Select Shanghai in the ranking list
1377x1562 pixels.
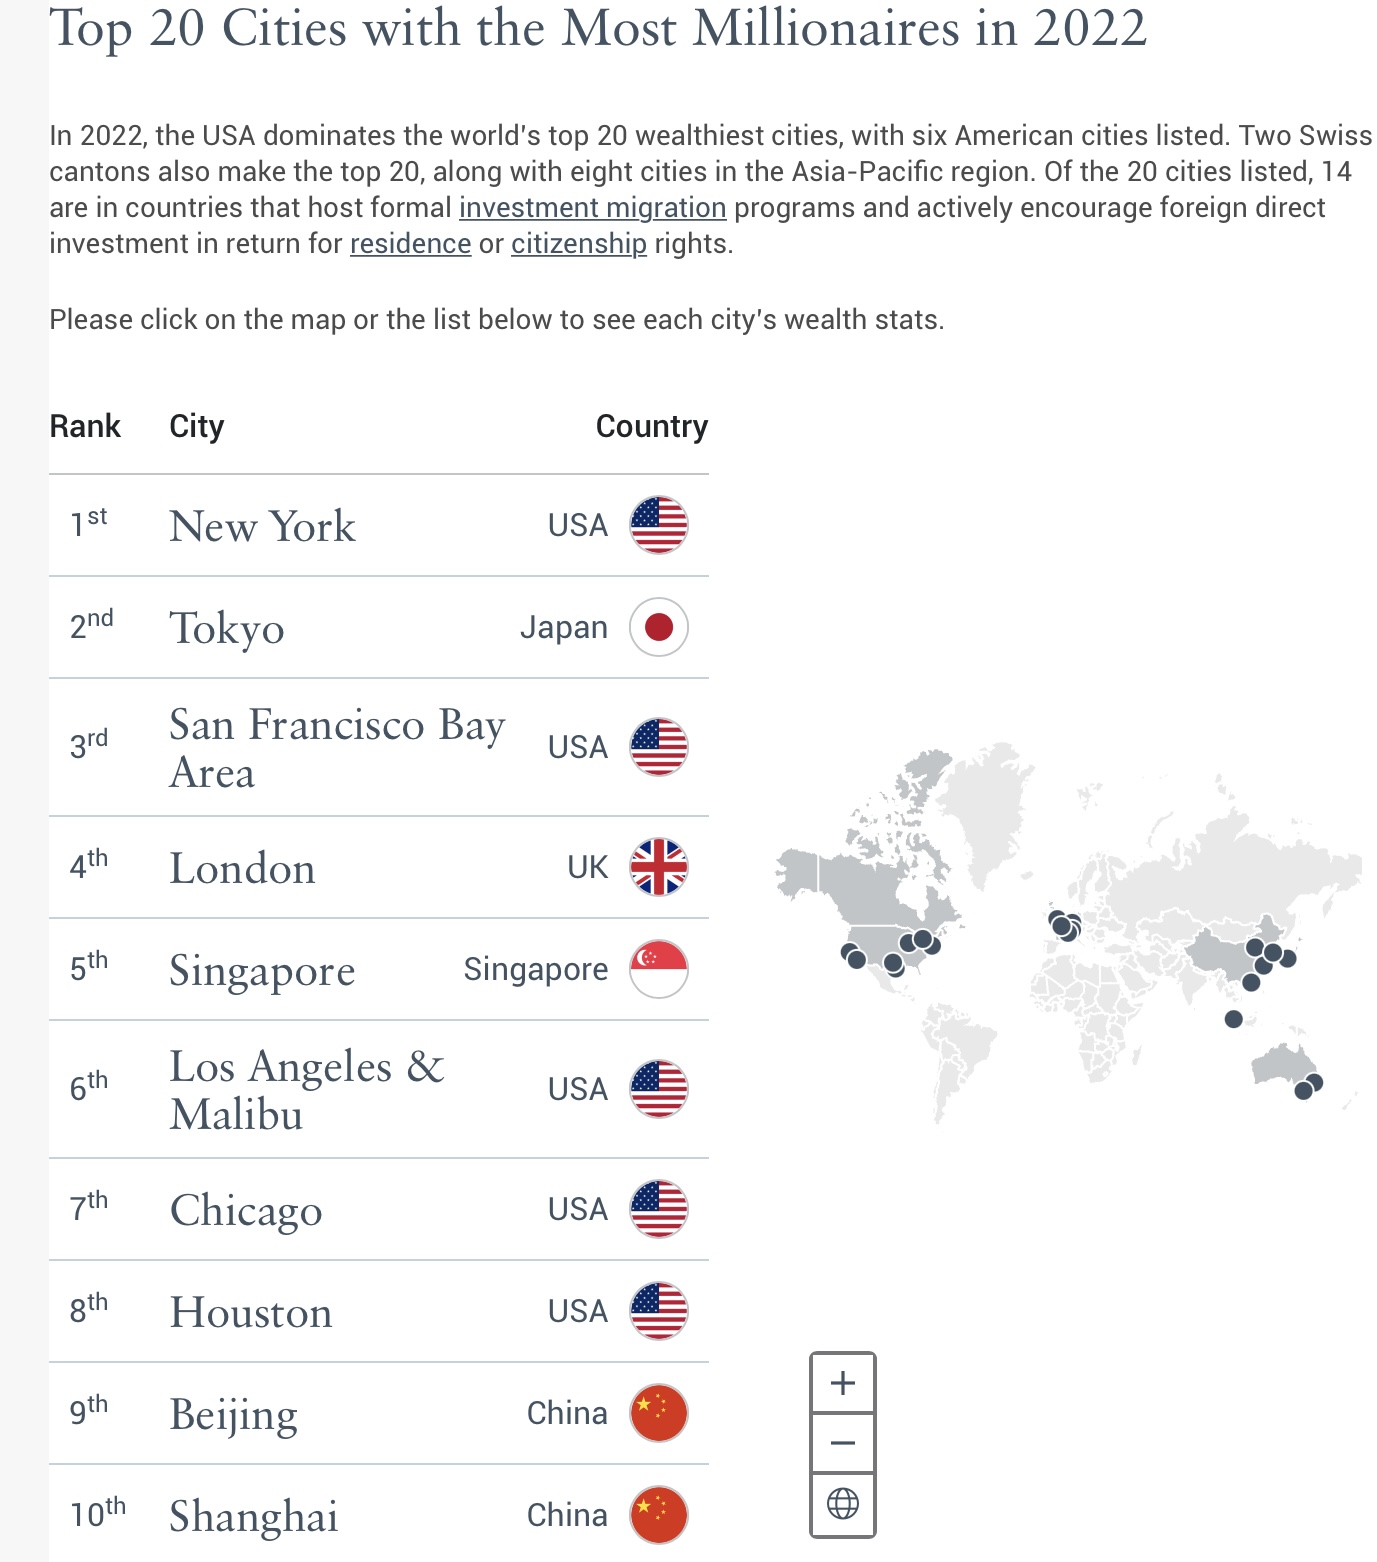(254, 1516)
